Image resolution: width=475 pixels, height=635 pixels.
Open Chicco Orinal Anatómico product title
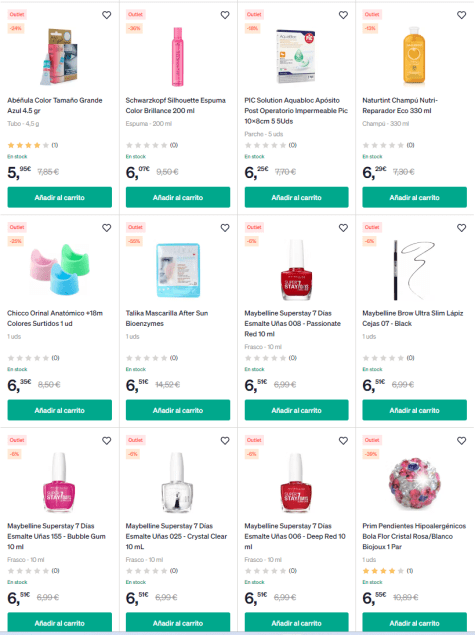(x=55, y=318)
